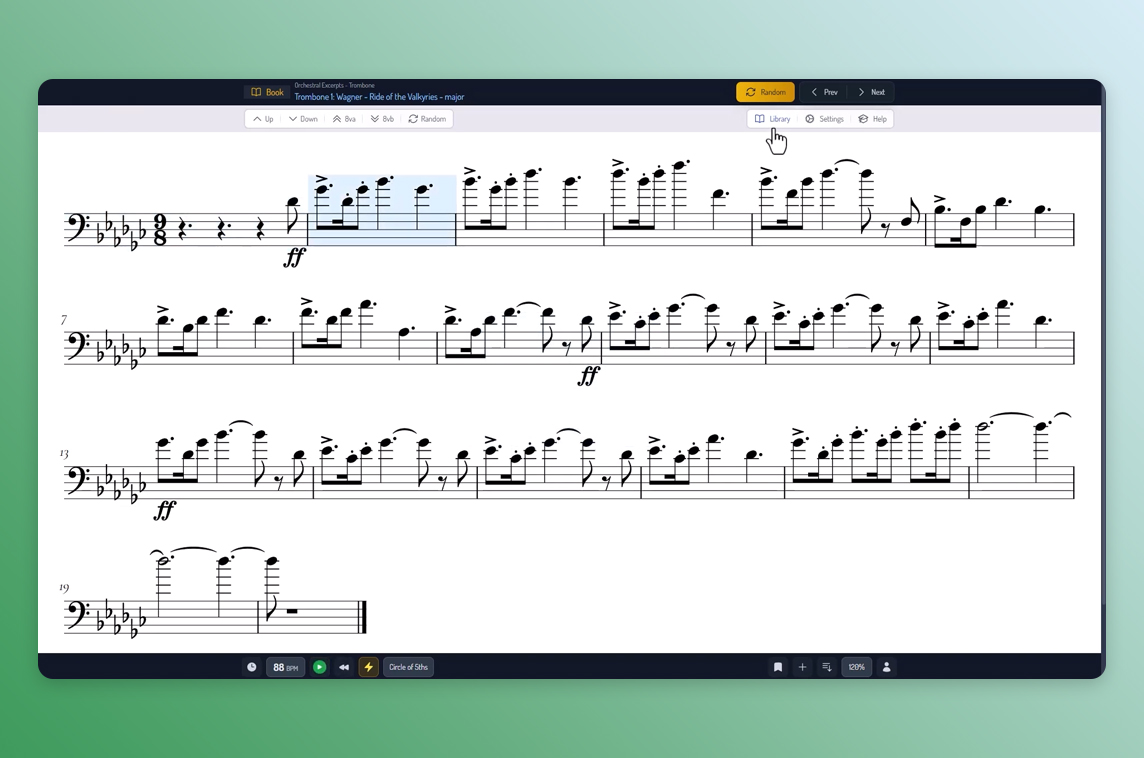Click the 88 BPM tempo field
The image size is (1144, 758).
[286, 667]
